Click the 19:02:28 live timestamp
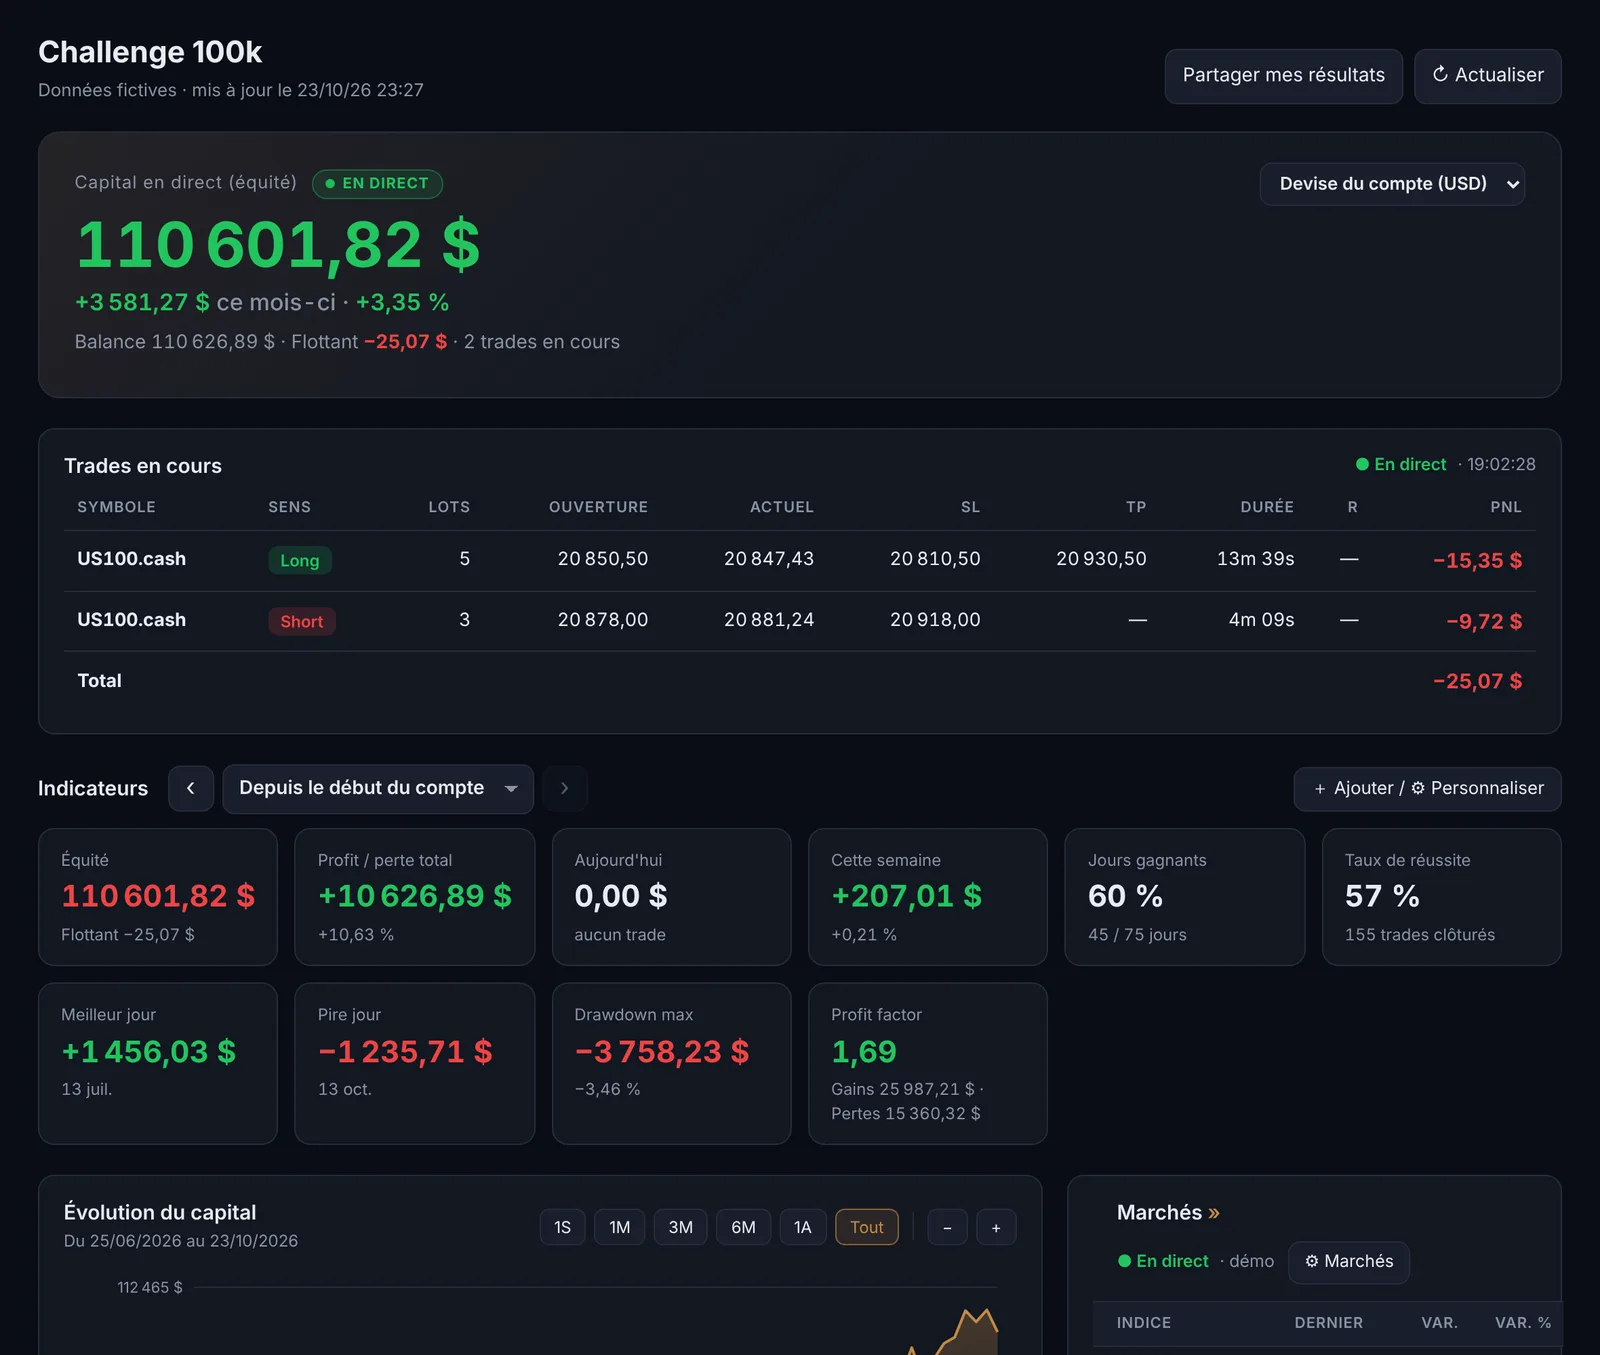 click(1501, 465)
